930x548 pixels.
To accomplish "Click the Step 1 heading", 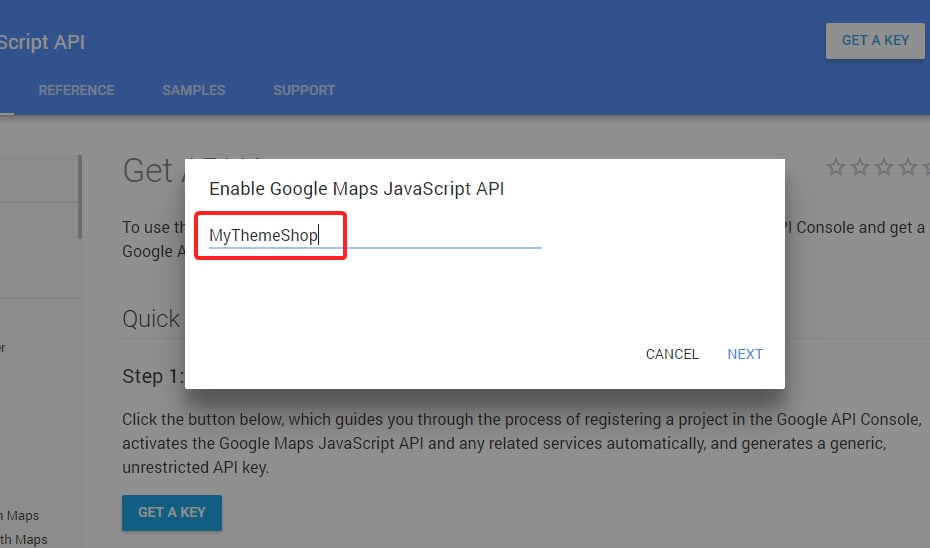I will coord(153,376).
